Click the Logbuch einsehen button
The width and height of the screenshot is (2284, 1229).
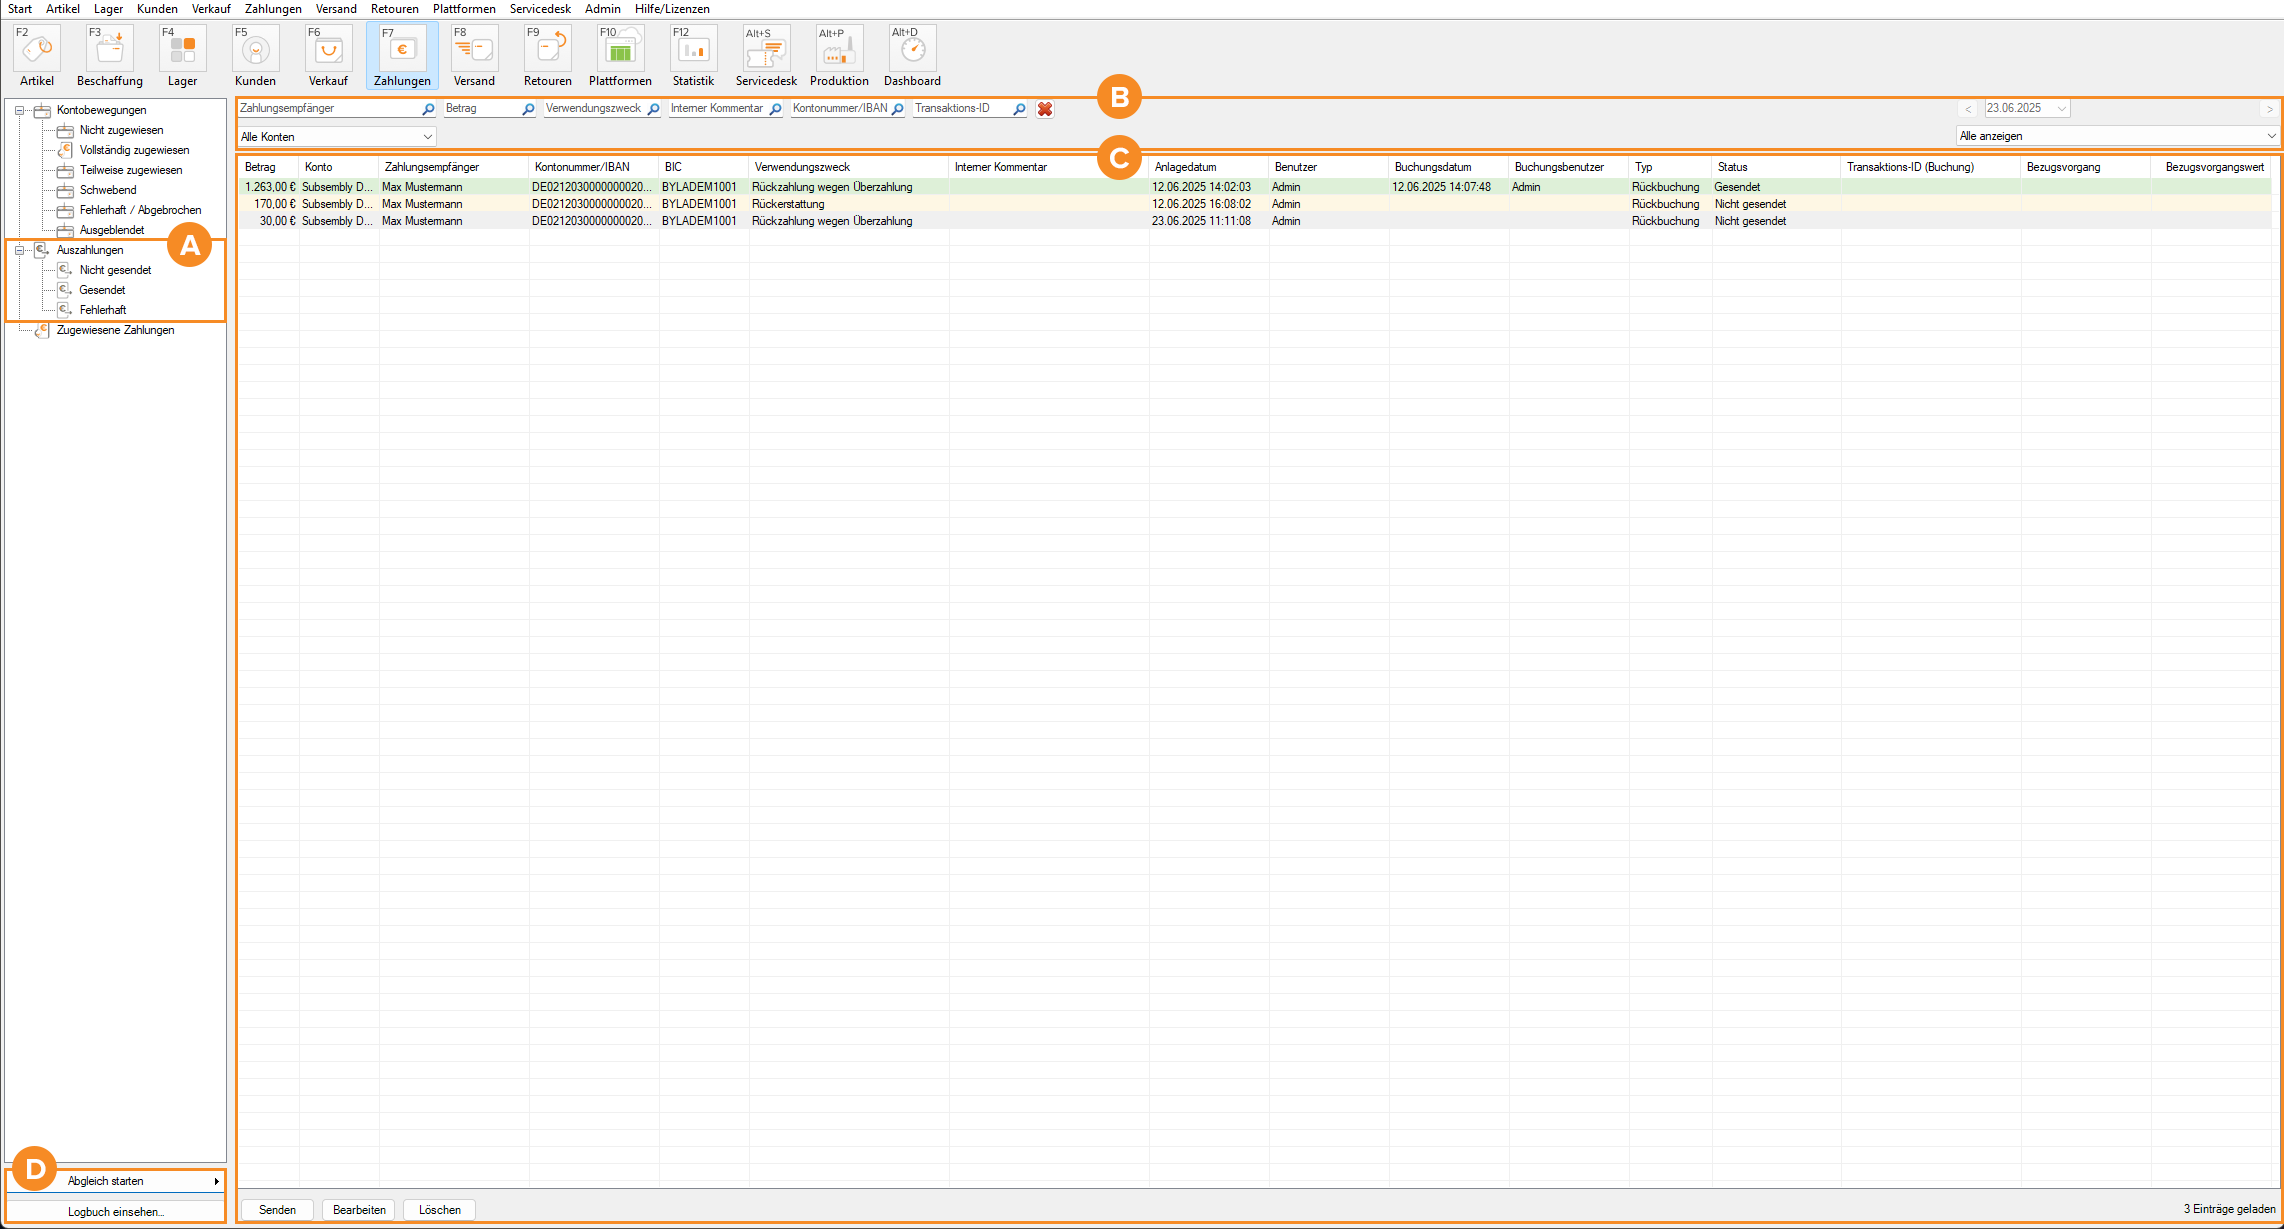(x=116, y=1212)
